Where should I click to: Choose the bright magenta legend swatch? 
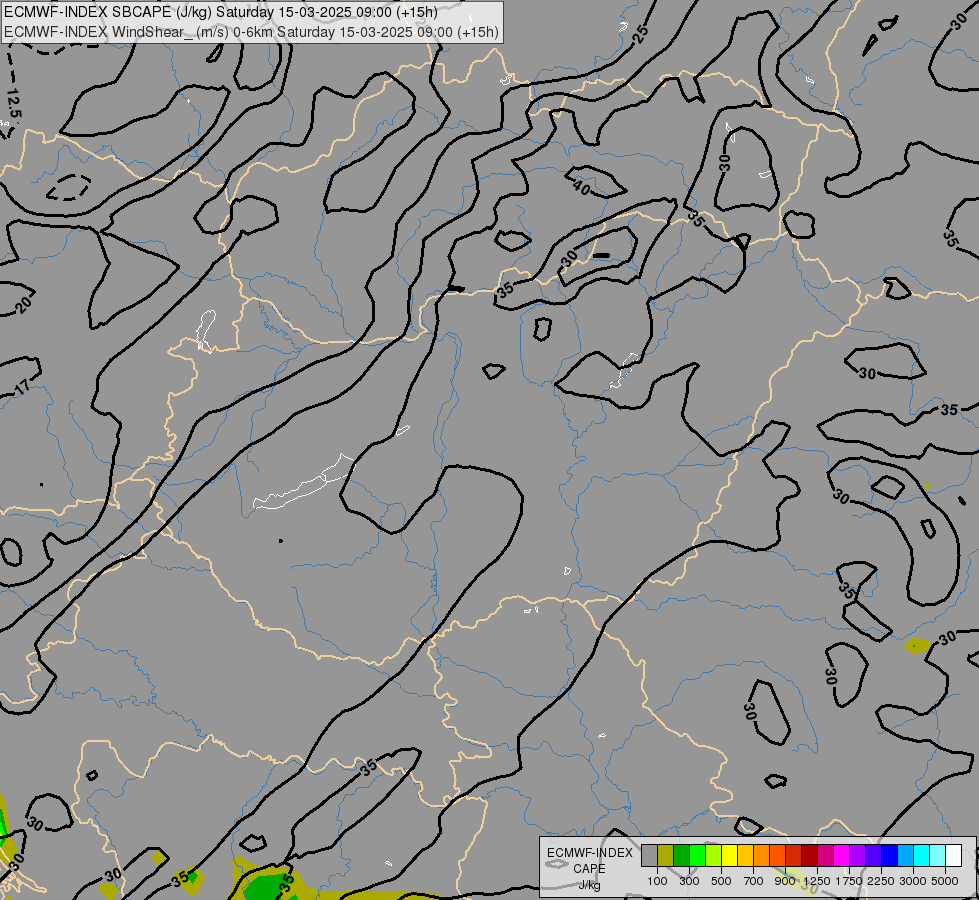tap(842, 855)
